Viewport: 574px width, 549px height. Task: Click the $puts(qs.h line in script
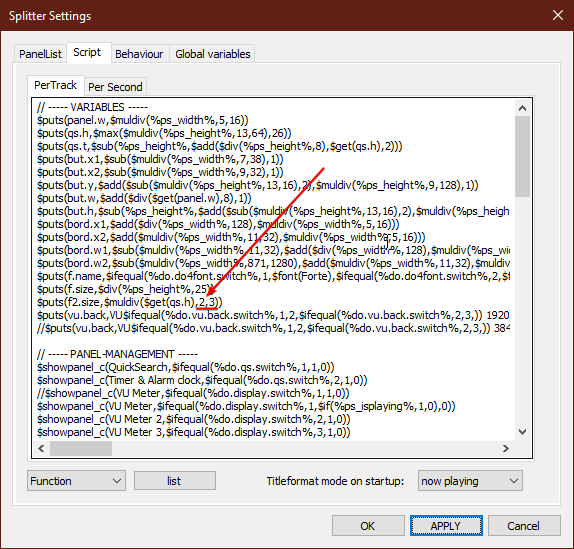164,133
